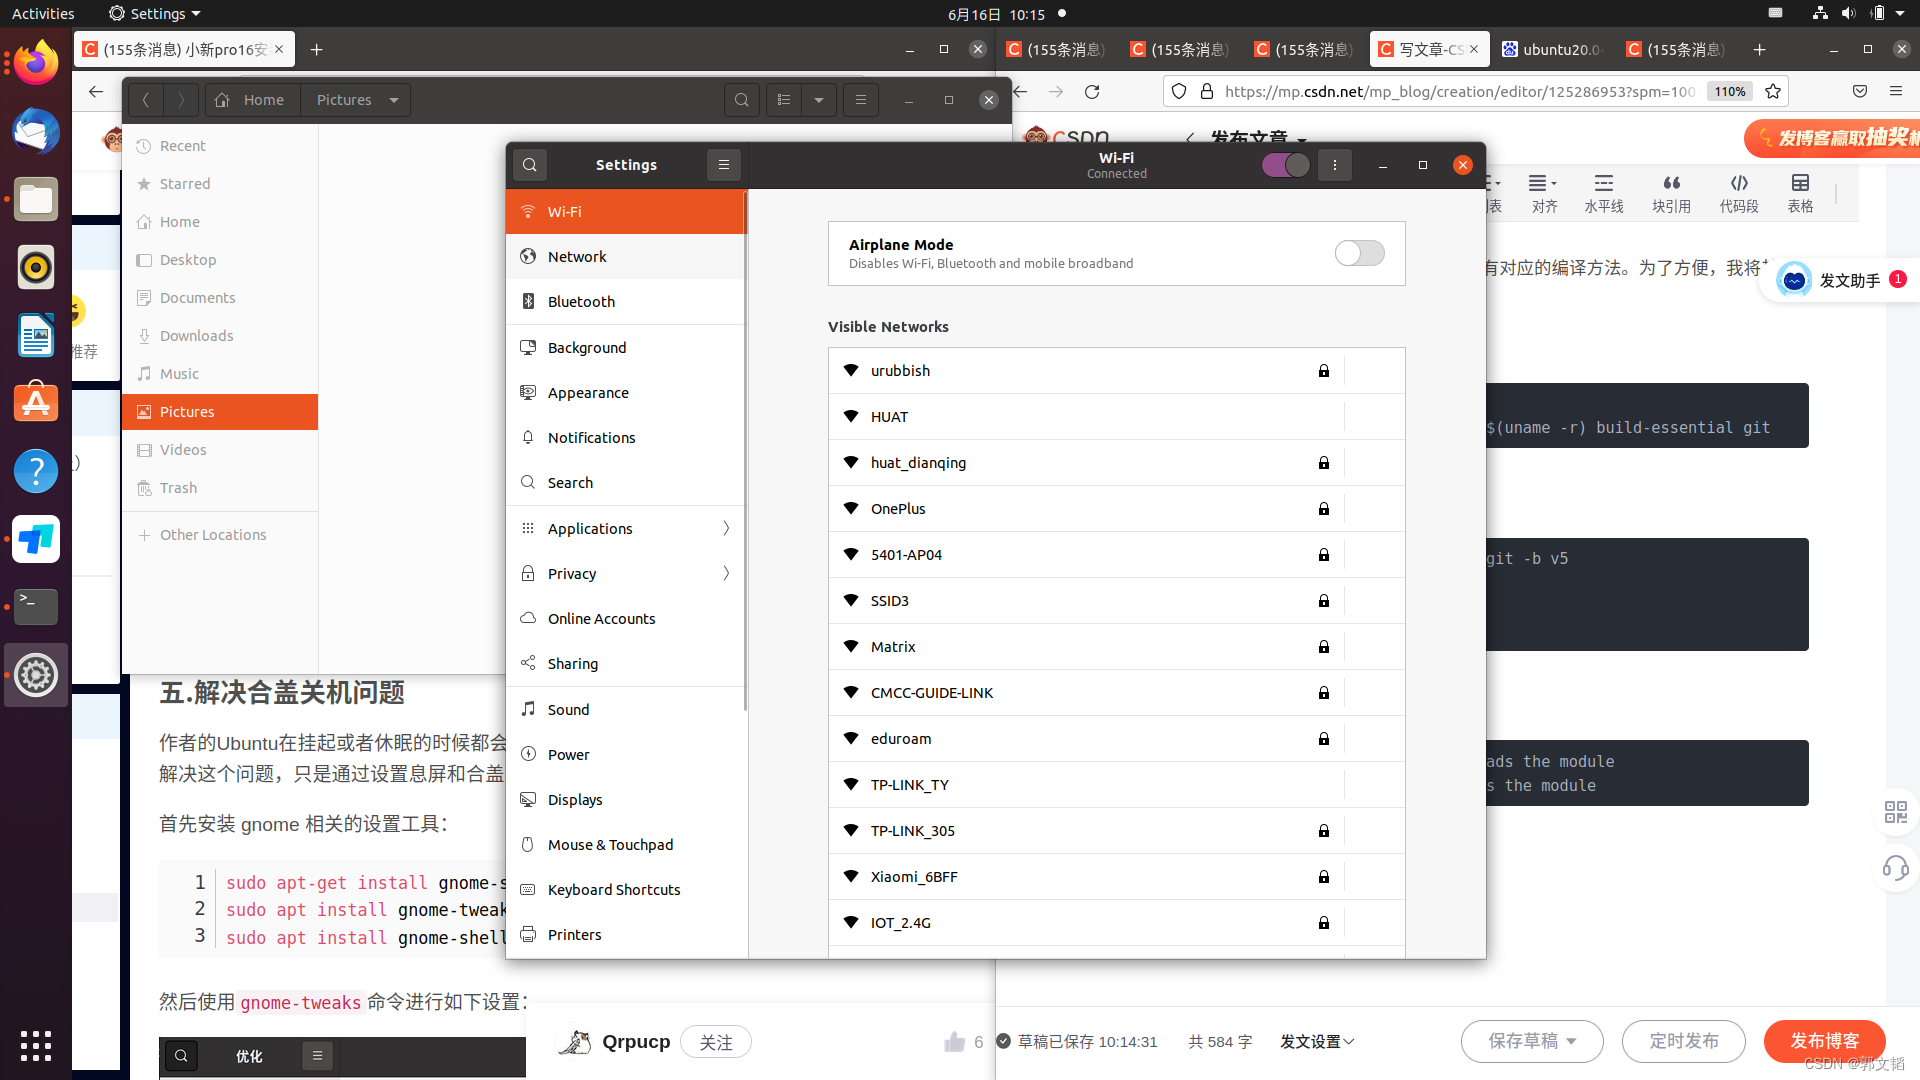Screen dimensions: 1920x1080
Task: Click the Settings sidebar scrollbar
Action: coord(745,450)
